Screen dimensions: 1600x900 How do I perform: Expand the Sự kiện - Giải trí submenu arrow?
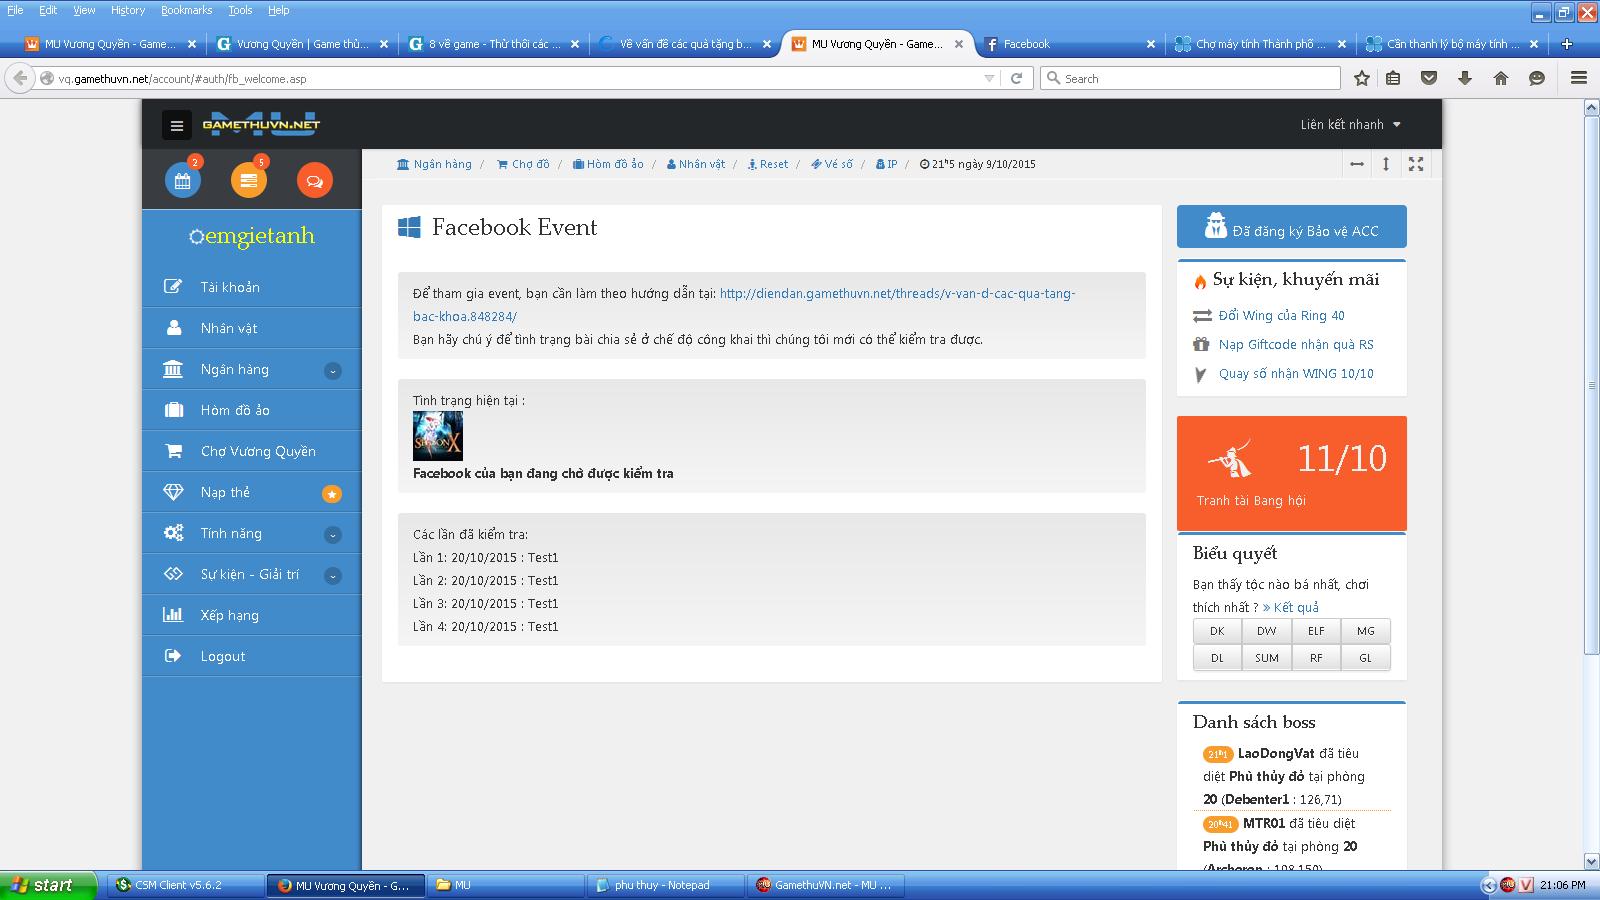333,576
